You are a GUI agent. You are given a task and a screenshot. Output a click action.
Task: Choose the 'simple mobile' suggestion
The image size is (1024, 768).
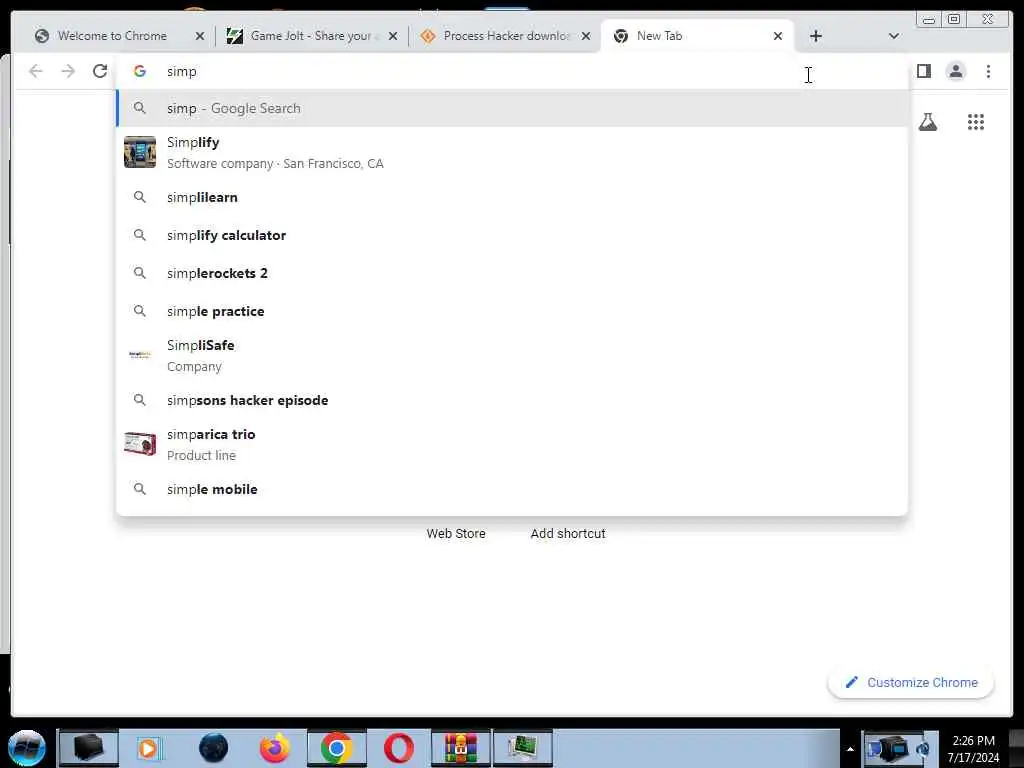(512, 489)
